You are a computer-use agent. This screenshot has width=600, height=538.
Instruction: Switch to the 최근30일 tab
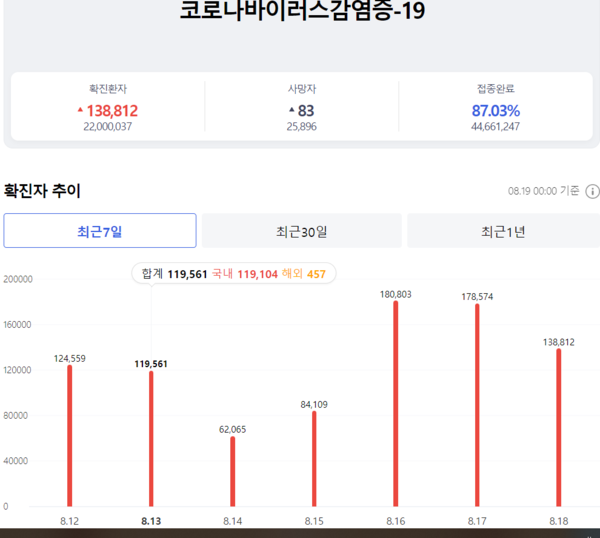[x=302, y=231]
